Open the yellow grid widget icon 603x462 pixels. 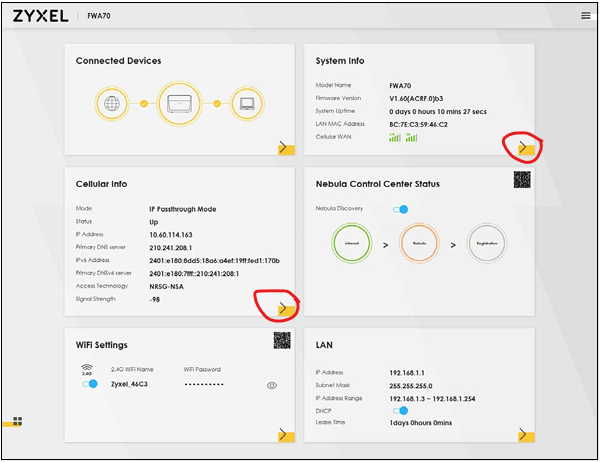(x=18, y=421)
